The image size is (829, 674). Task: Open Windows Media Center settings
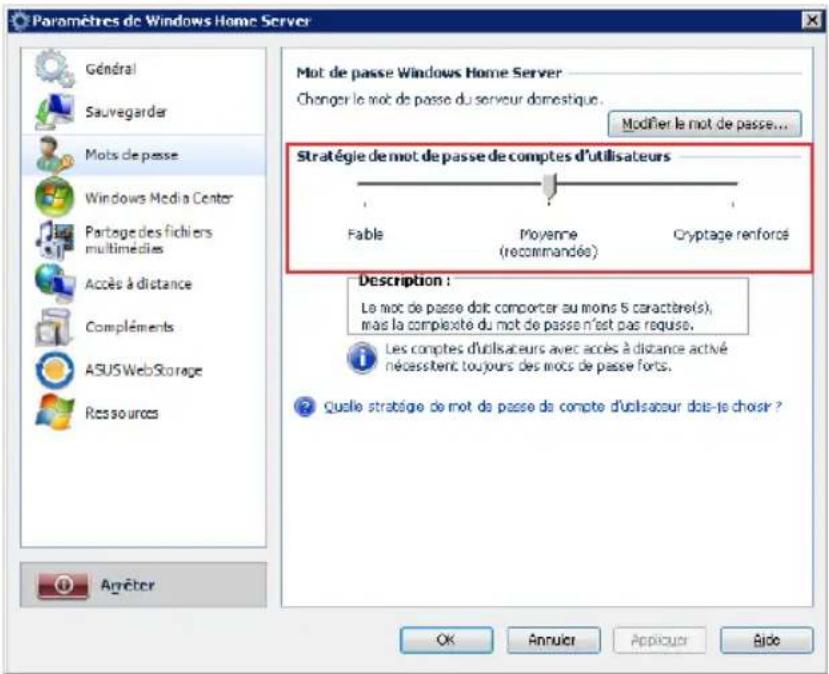[143, 198]
